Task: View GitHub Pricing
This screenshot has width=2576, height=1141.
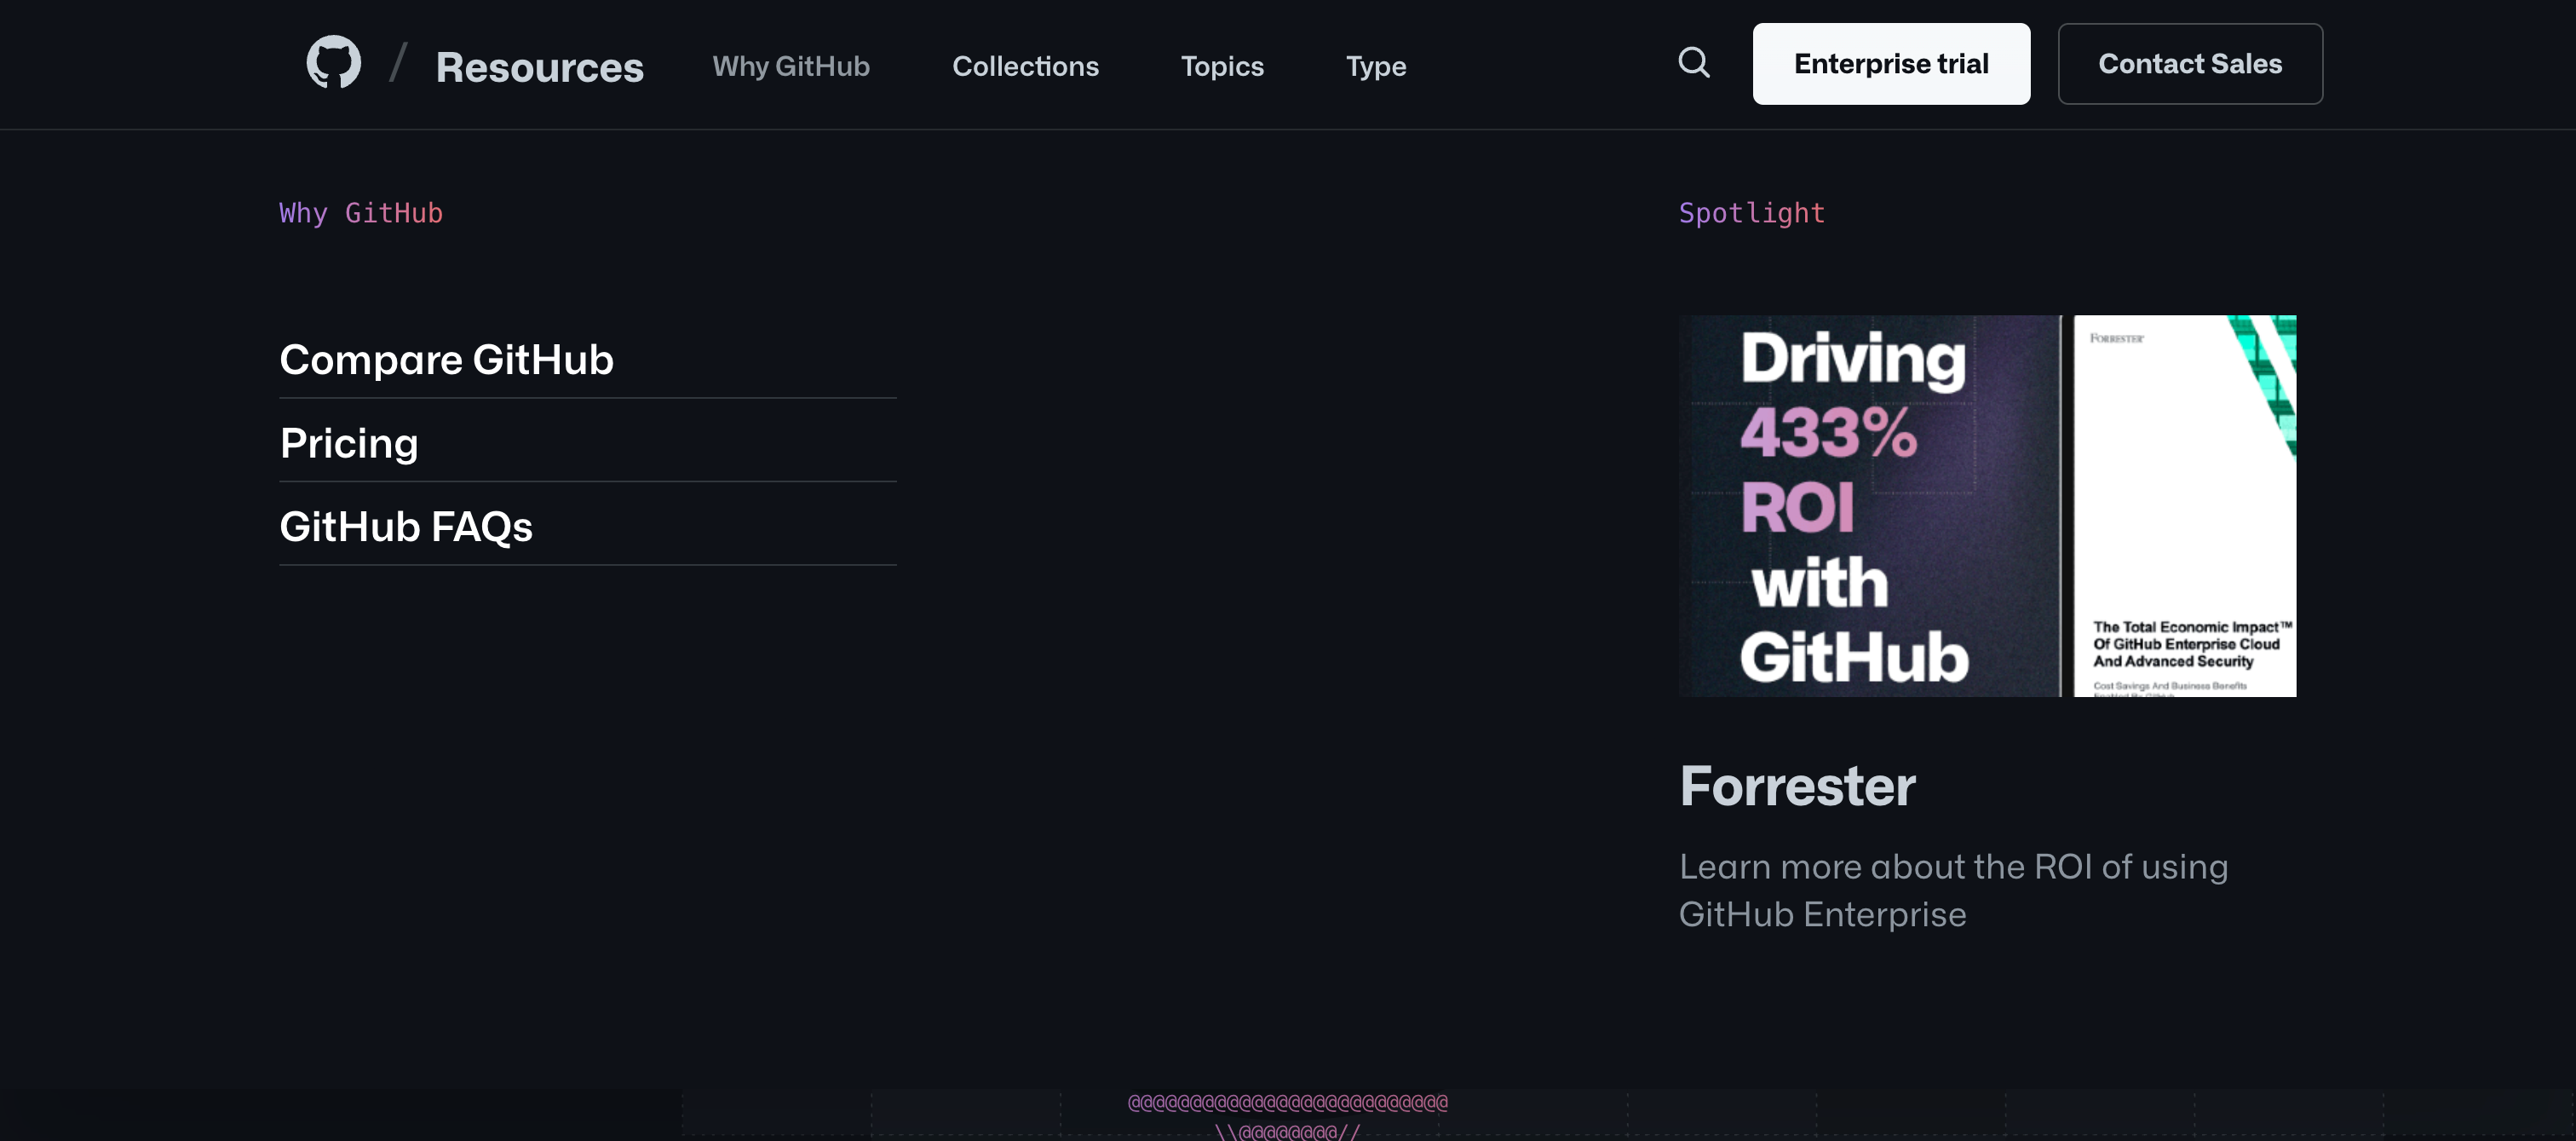Action: pos(349,442)
